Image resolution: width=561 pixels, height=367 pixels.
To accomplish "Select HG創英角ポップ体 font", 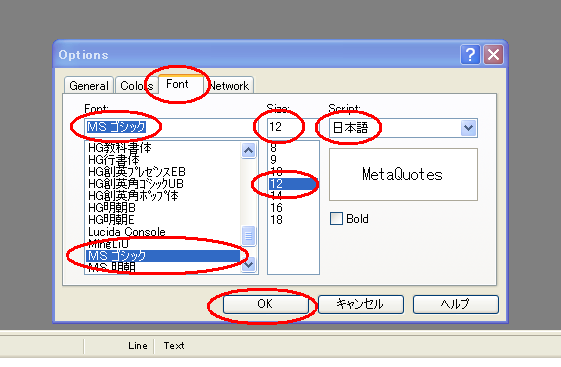I will click(163, 196).
